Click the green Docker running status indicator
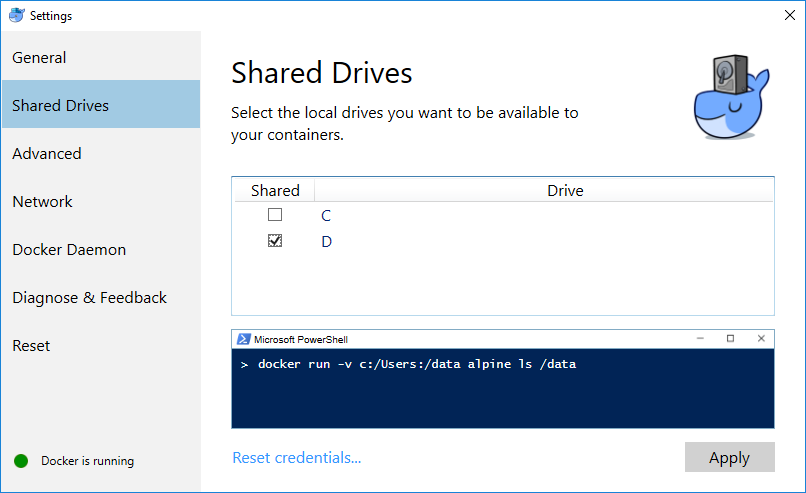The height and width of the screenshot is (493, 806). tap(21, 461)
